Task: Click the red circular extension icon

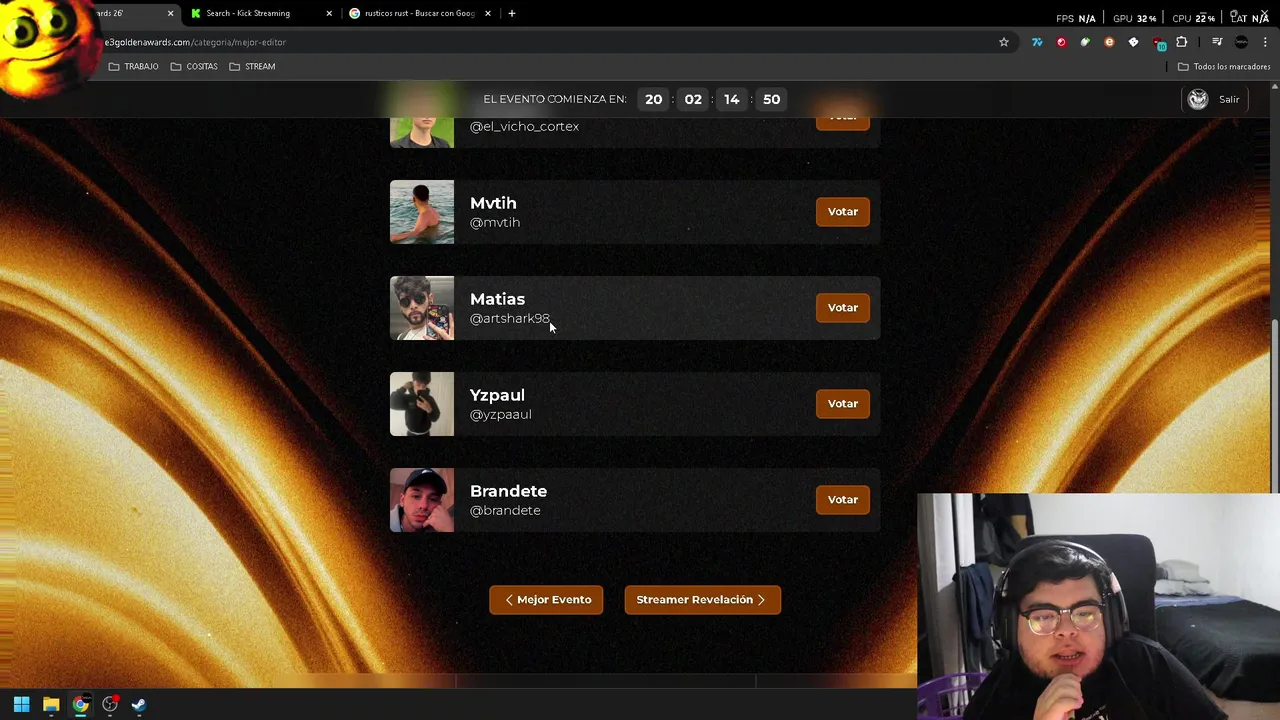Action: 1061,42
